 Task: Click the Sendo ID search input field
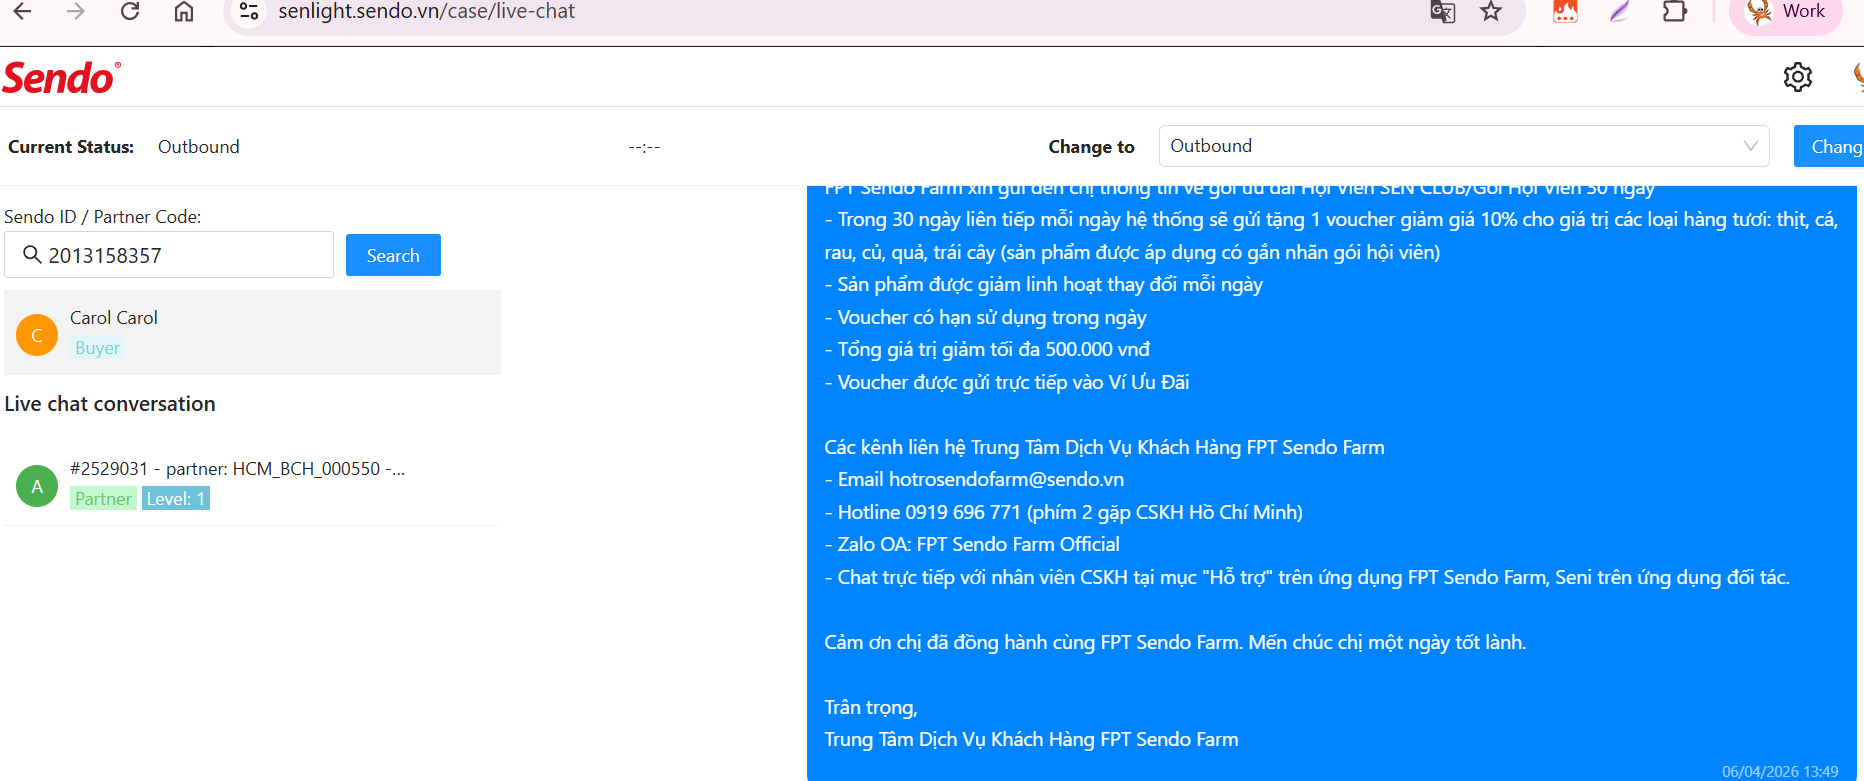tap(169, 255)
